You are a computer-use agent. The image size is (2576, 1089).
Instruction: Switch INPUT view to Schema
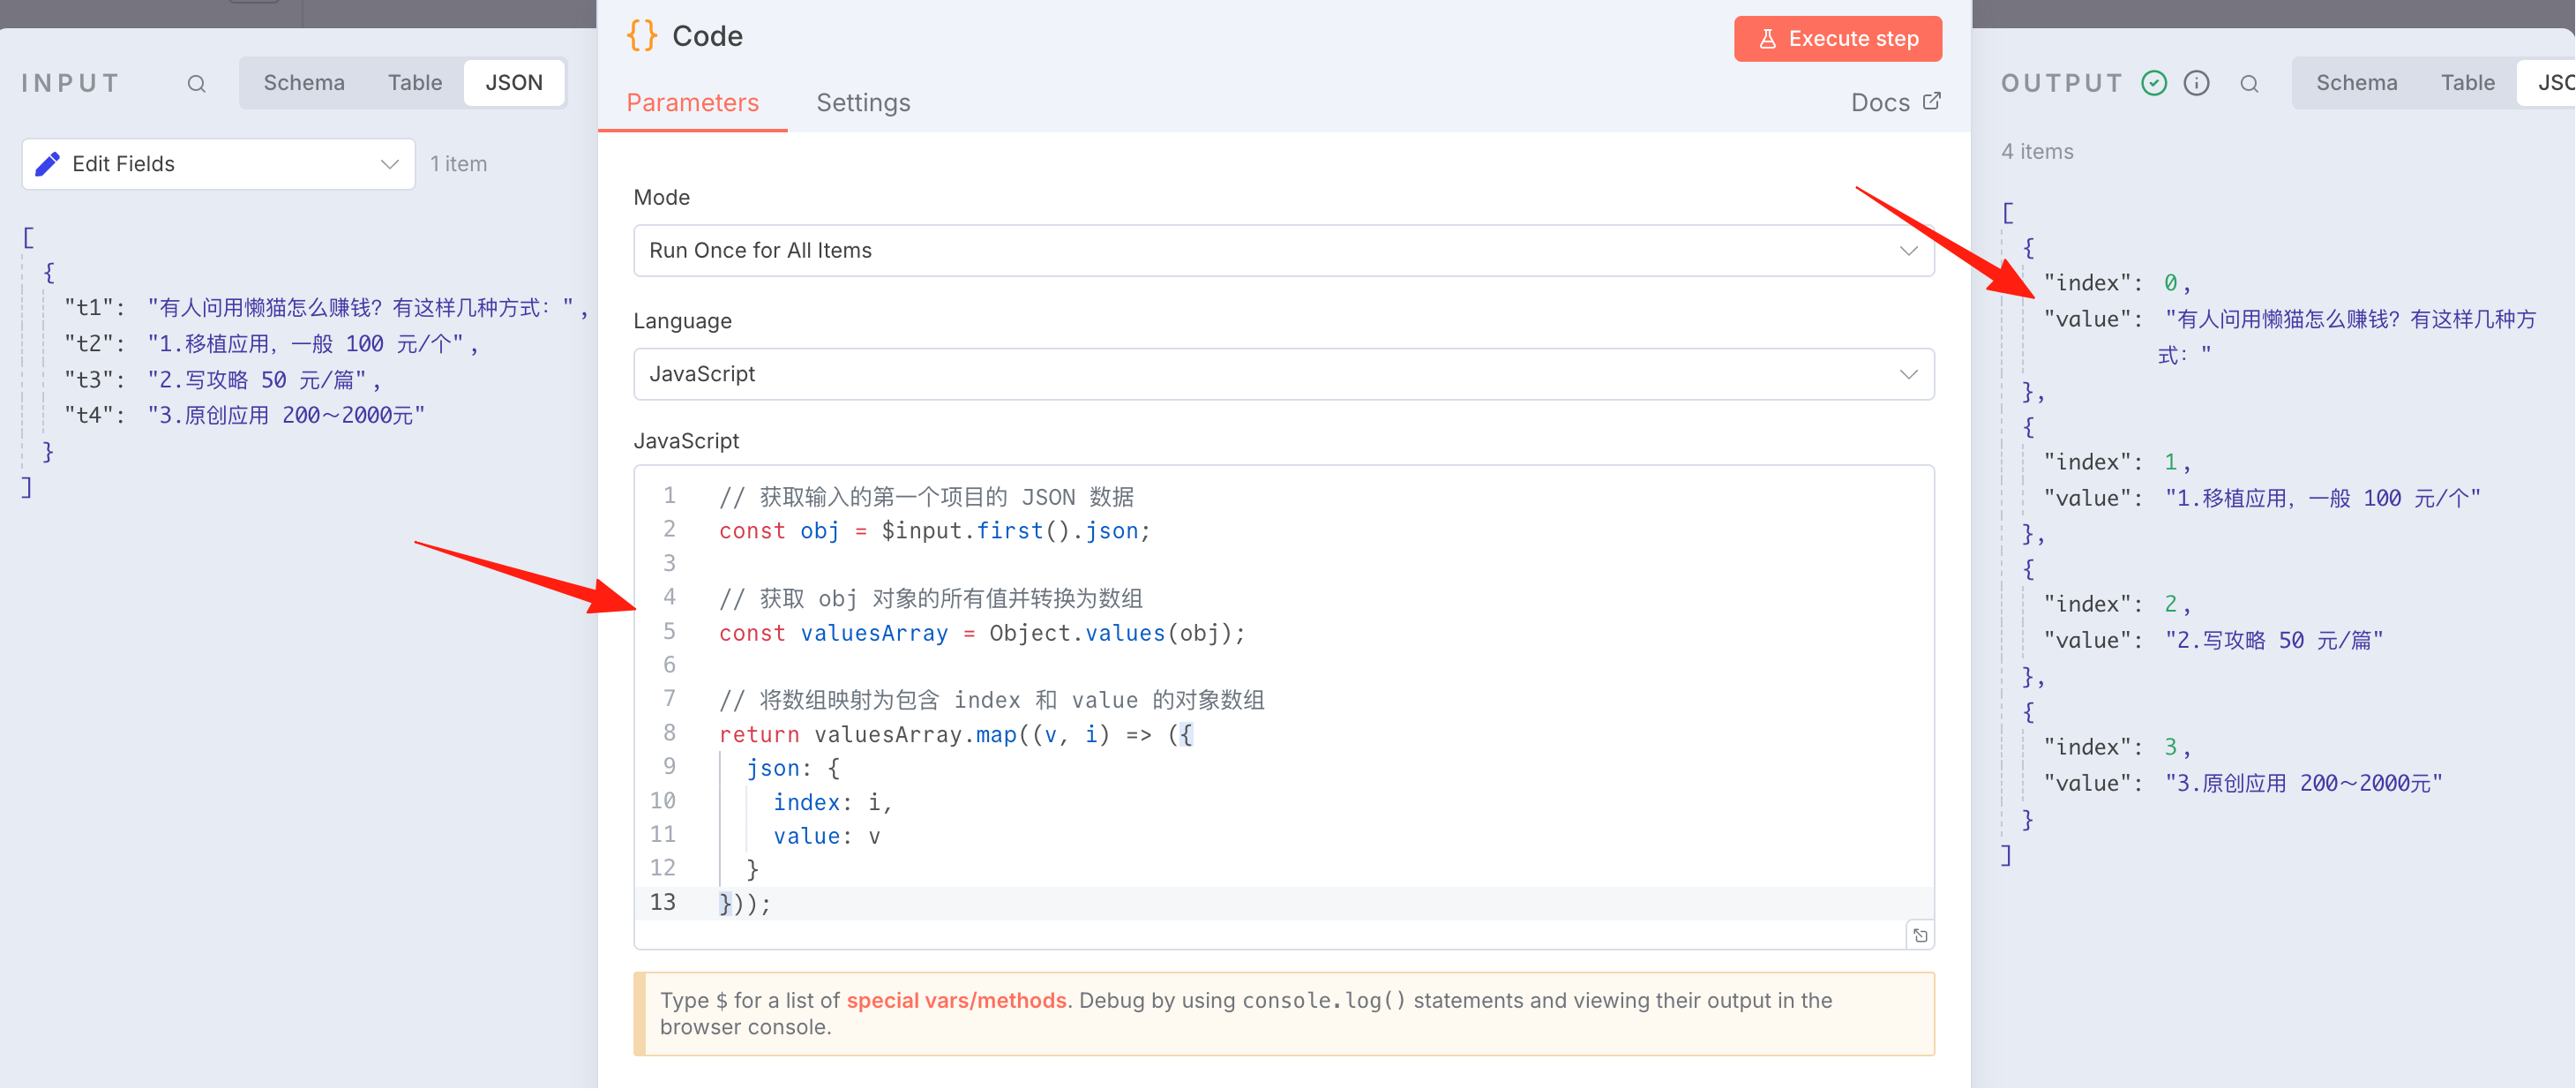pos(304,83)
